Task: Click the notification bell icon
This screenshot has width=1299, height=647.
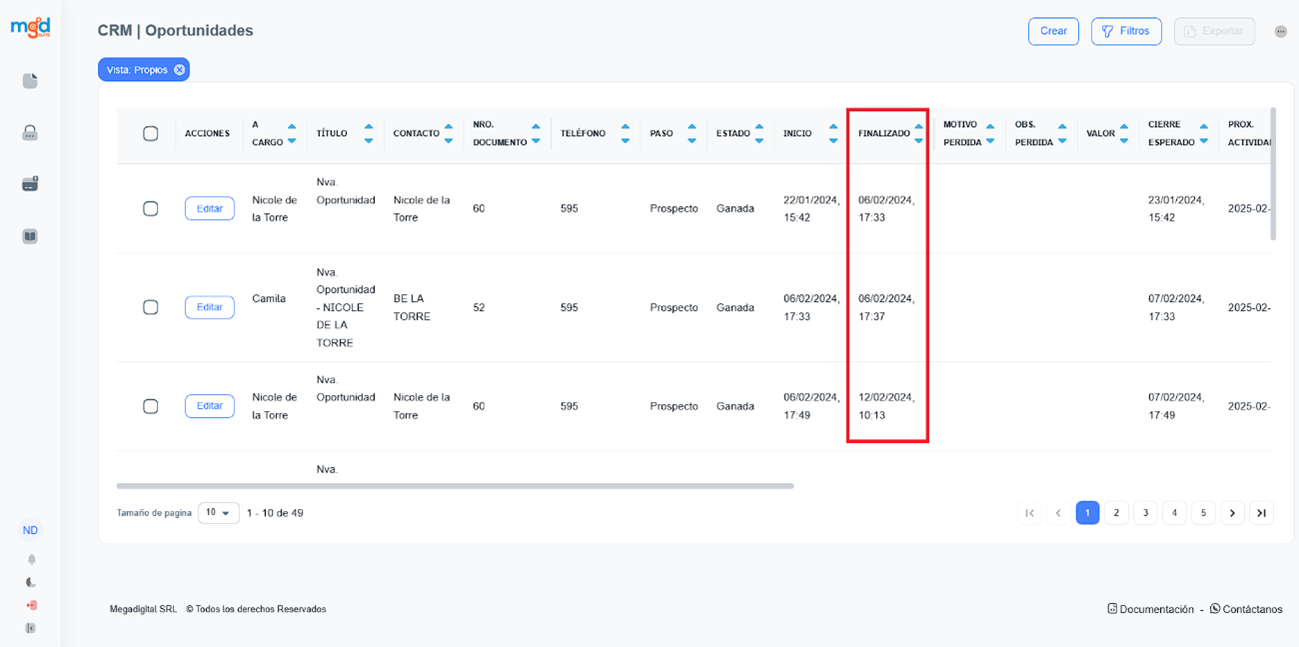Action: point(31,559)
